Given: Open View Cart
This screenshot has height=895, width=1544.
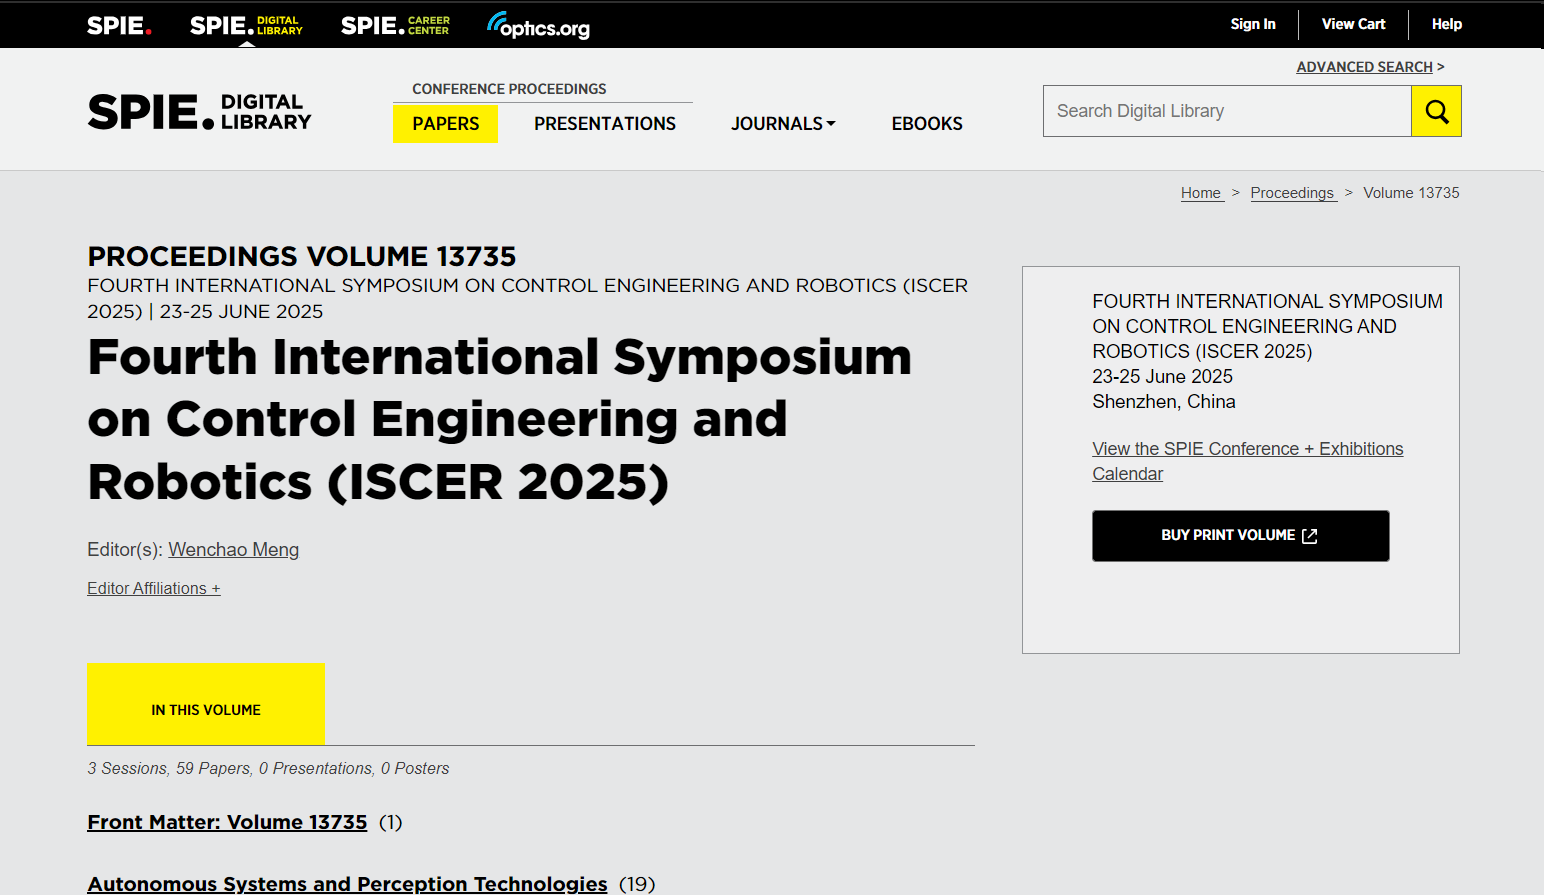Looking at the screenshot, I should click(1353, 24).
